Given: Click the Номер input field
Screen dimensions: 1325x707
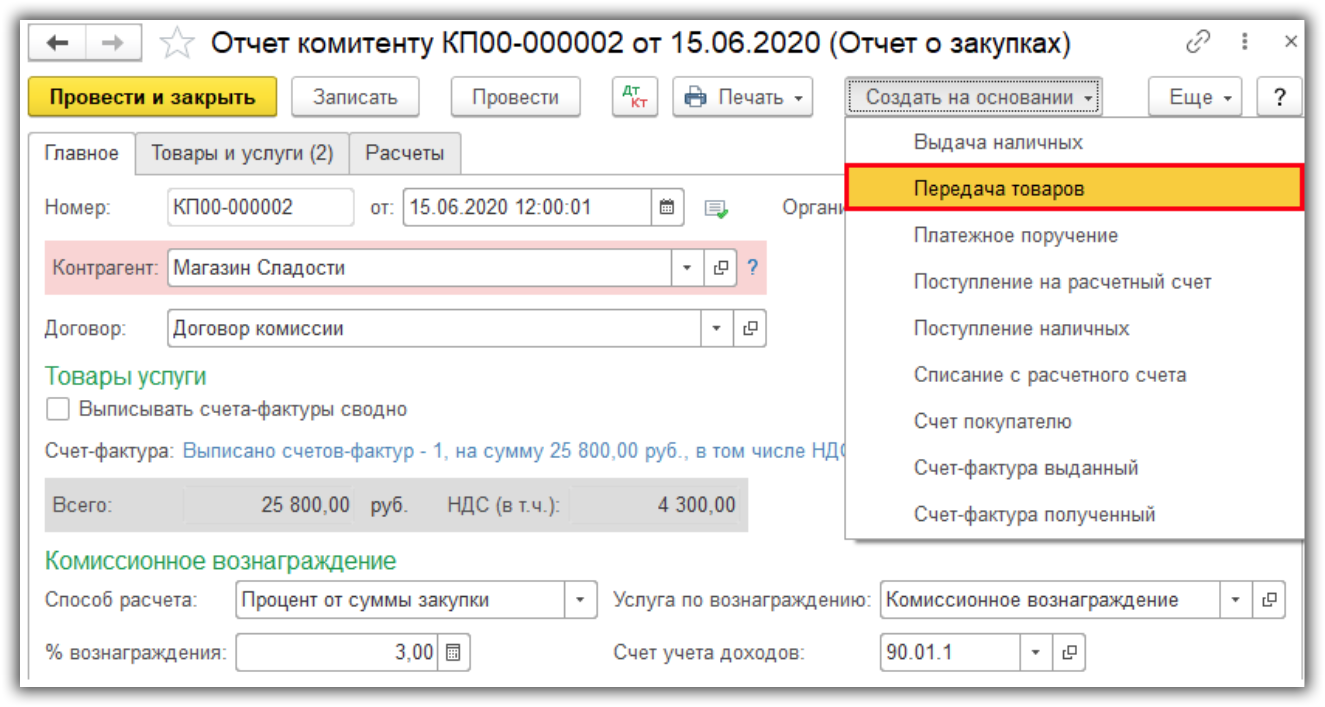Looking at the screenshot, I should pos(260,208).
